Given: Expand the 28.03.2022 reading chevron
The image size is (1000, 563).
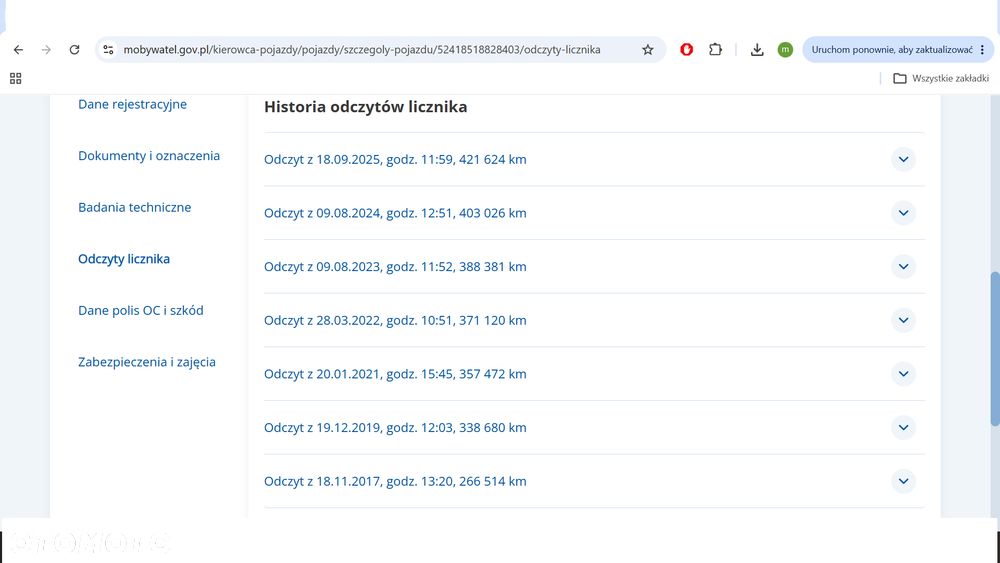Looking at the screenshot, I should 903,320.
